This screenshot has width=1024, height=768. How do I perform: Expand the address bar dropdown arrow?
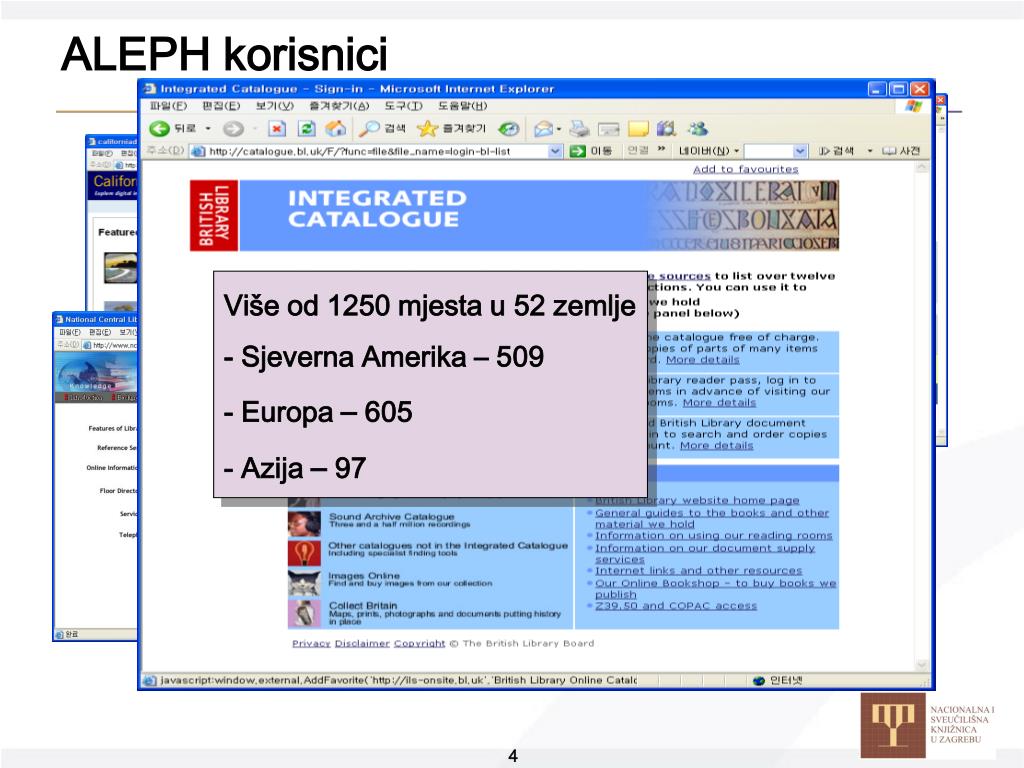554,152
